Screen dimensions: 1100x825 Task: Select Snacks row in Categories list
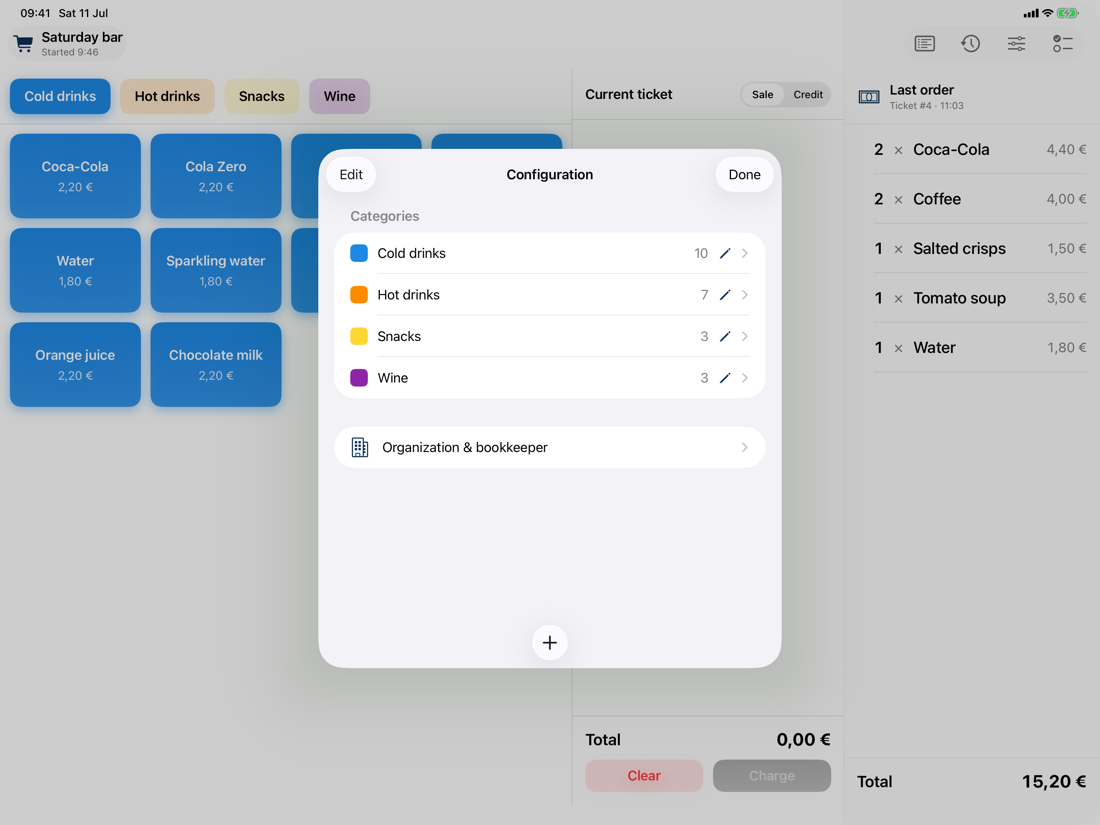click(550, 336)
